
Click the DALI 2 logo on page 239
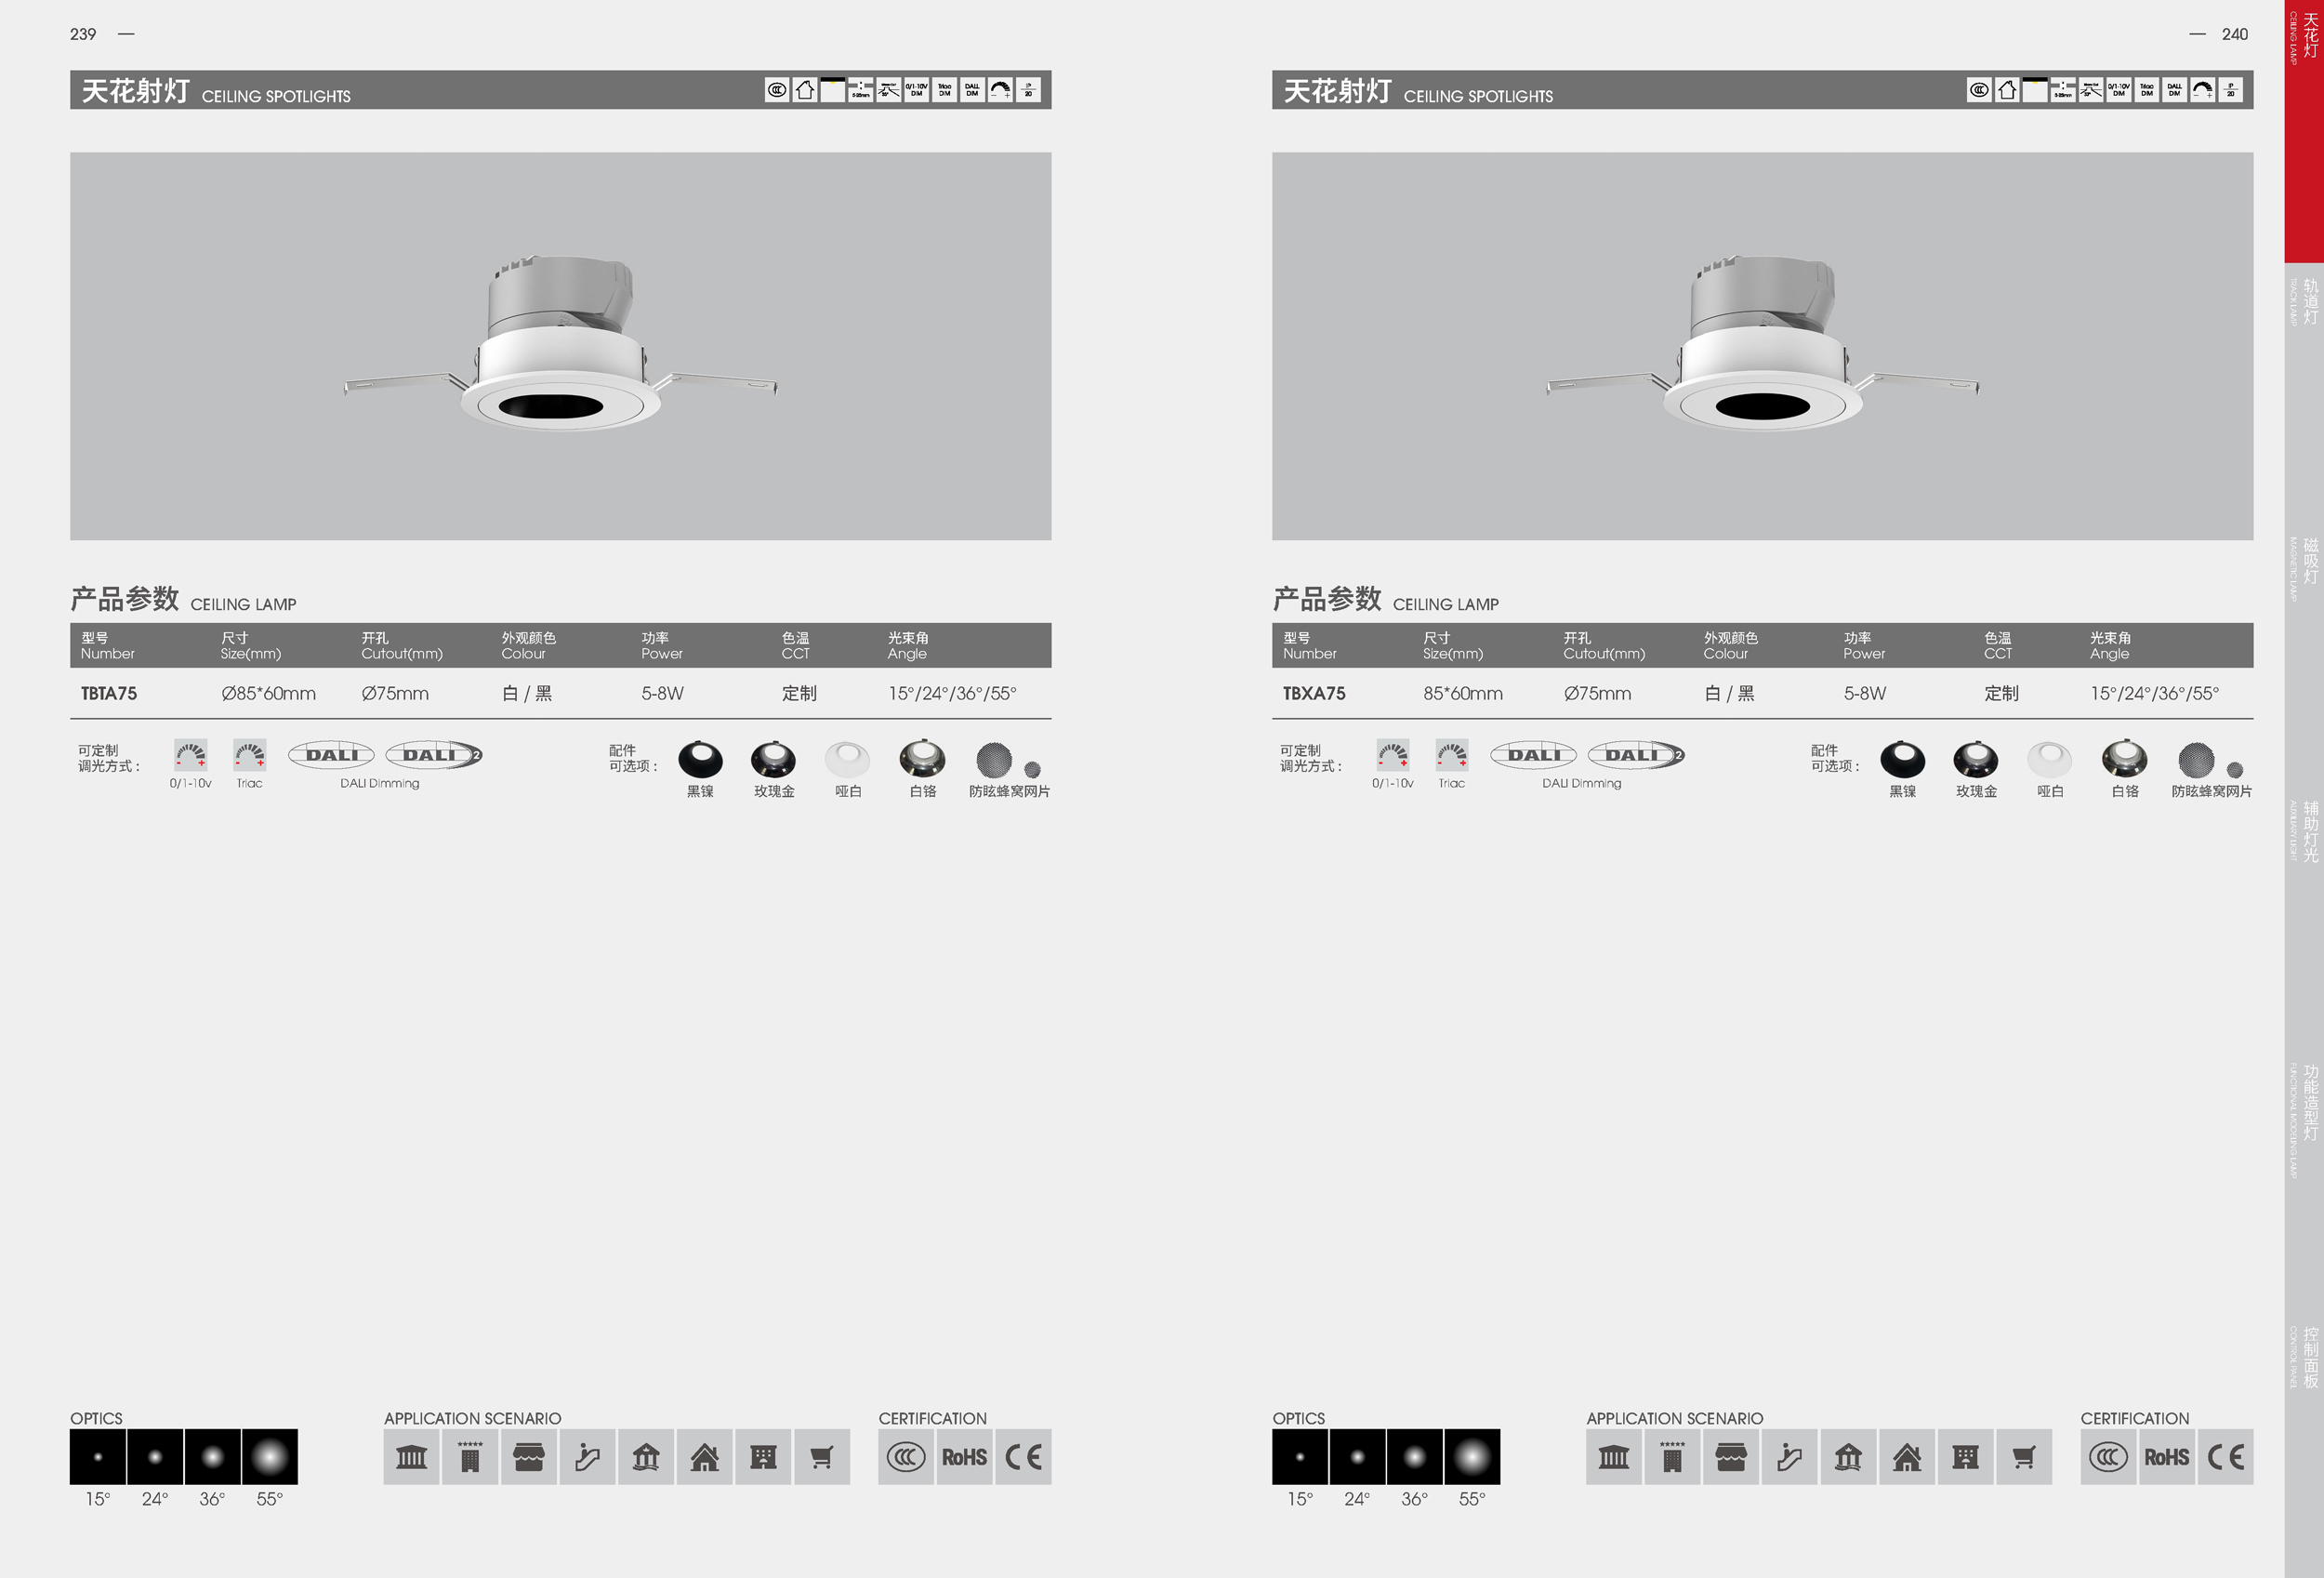pos(434,755)
